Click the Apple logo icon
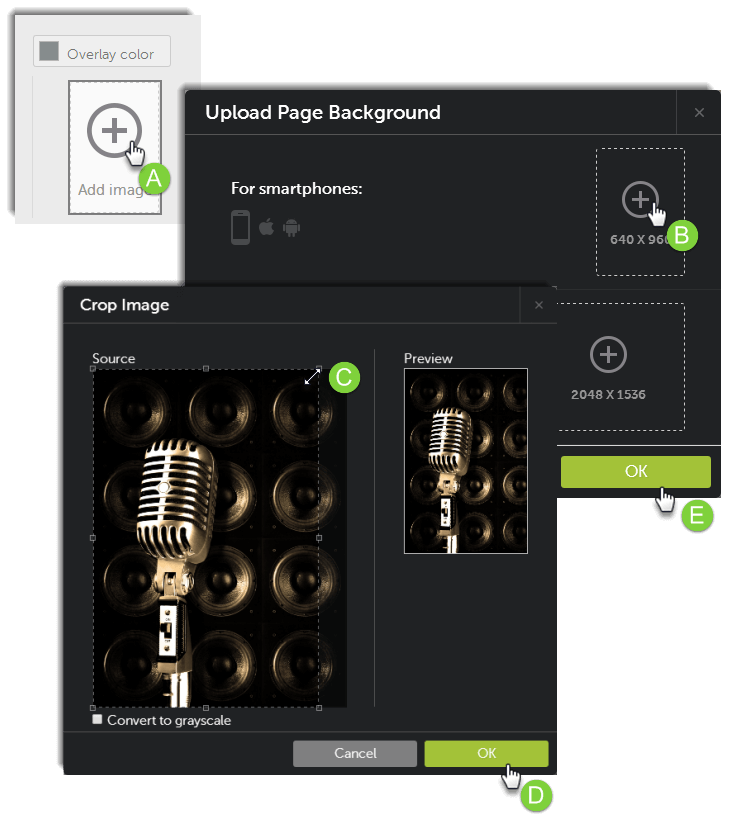This screenshot has width=733, height=820. pos(267,227)
